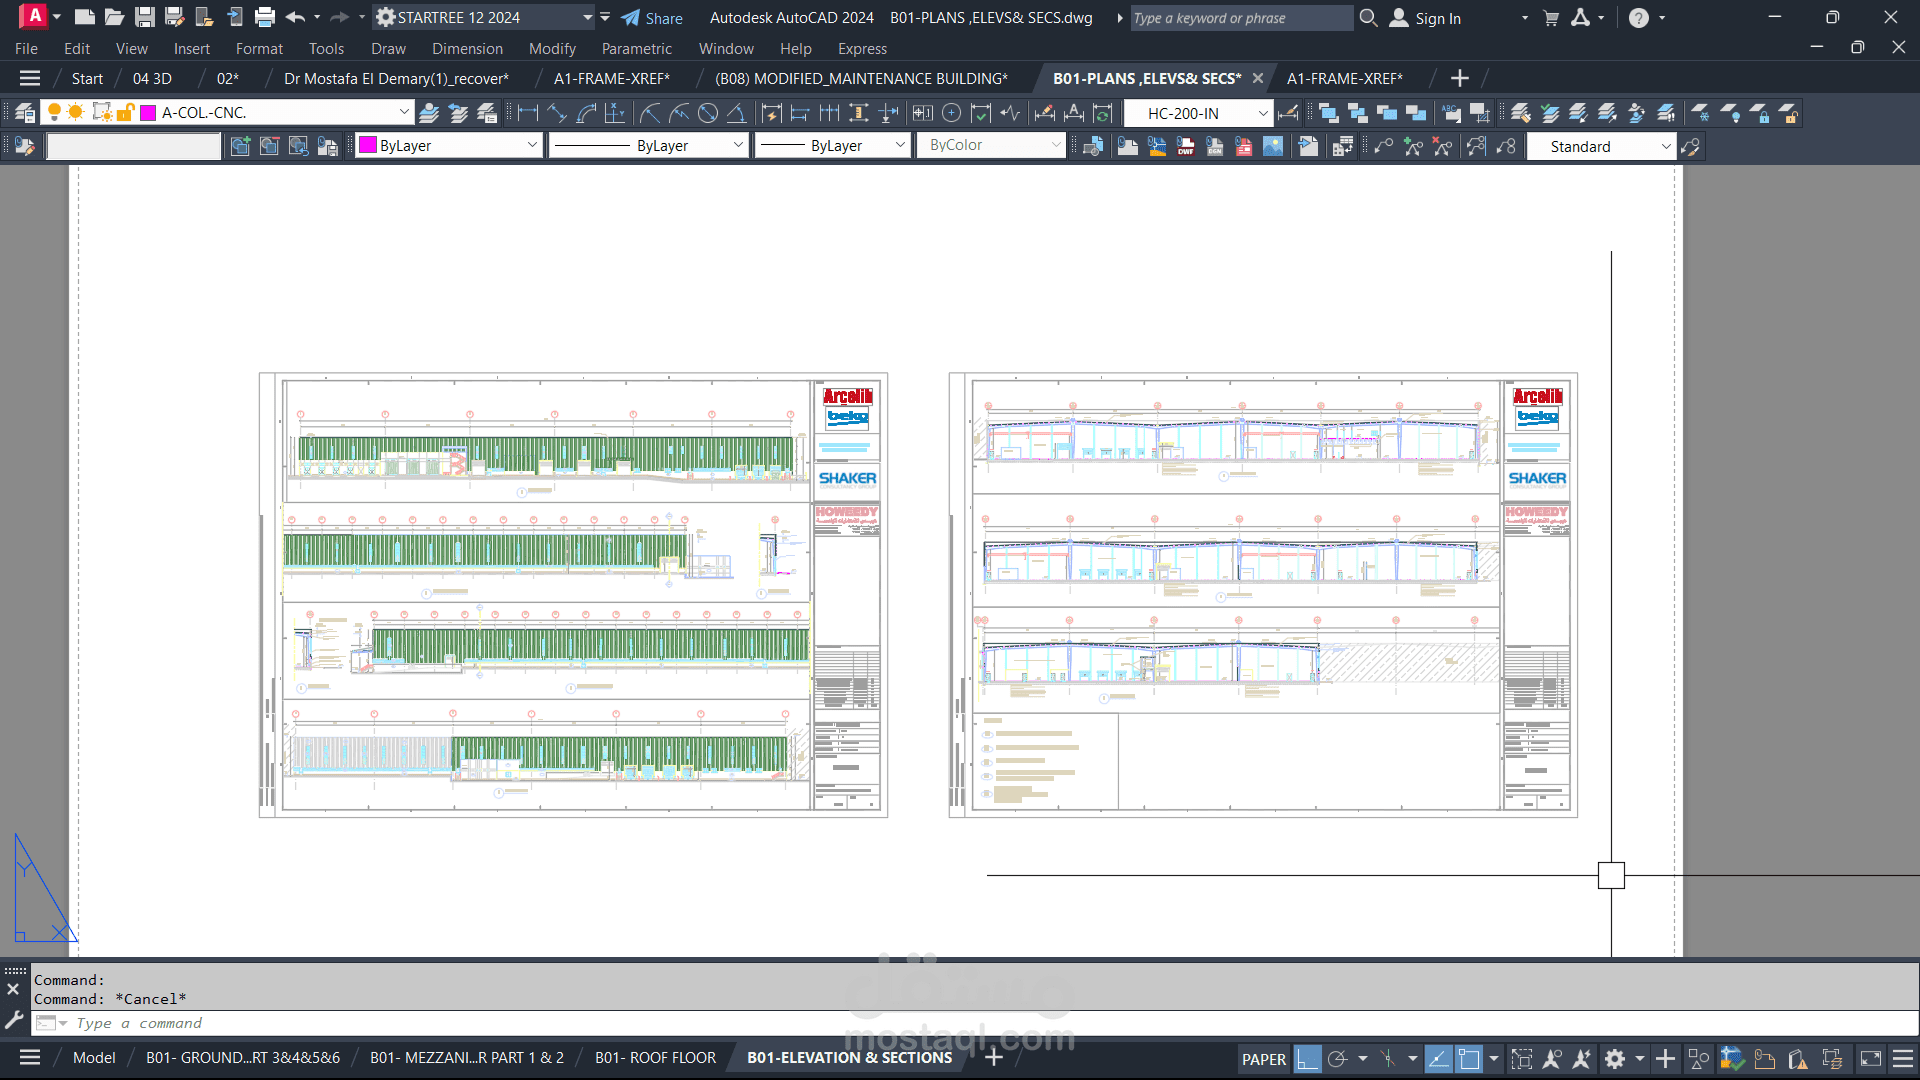Expand the A-COL.-CNC. layer dropdown
Screen dimensions: 1920x1080
pyautogui.click(x=404, y=113)
